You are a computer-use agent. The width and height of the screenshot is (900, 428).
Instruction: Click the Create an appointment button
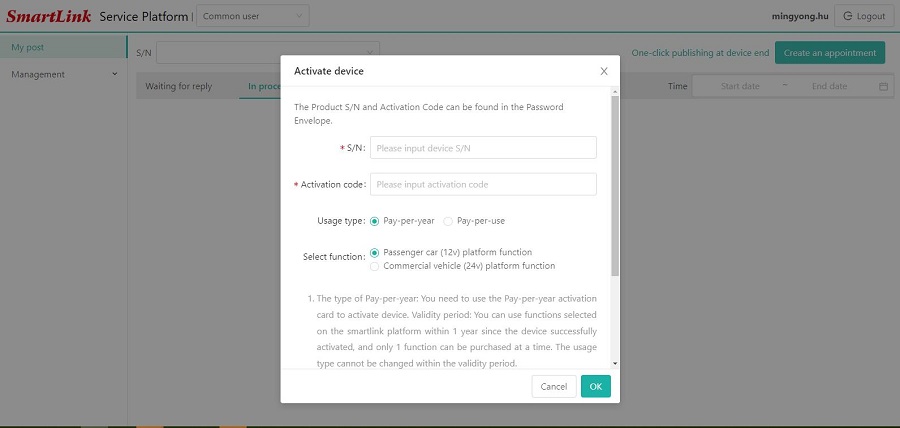(x=829, y=53)
